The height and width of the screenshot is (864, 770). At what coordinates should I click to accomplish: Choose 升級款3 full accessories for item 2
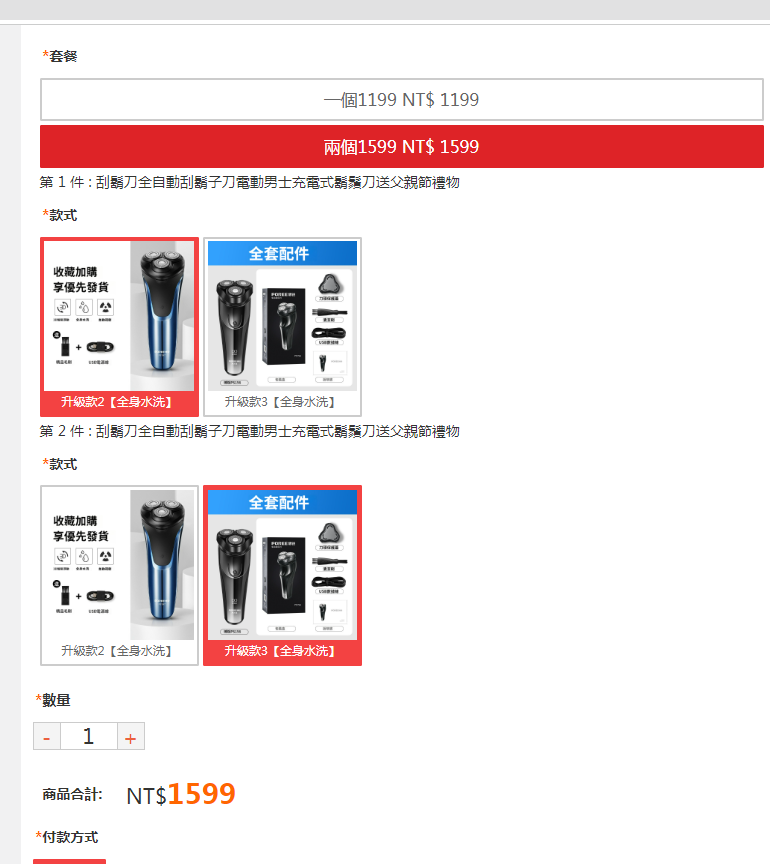click(x=282, y=575)
